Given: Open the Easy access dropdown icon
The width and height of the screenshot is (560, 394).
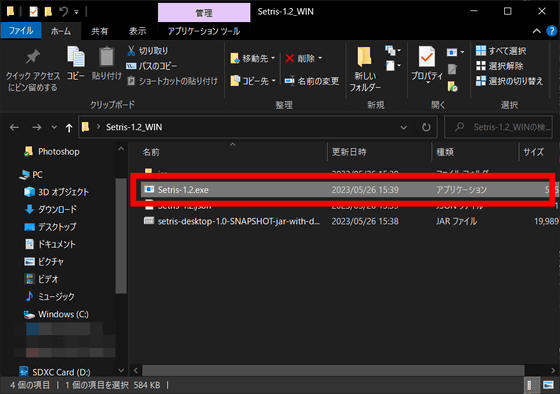Looking at the screenshot, I should (393, 66).
